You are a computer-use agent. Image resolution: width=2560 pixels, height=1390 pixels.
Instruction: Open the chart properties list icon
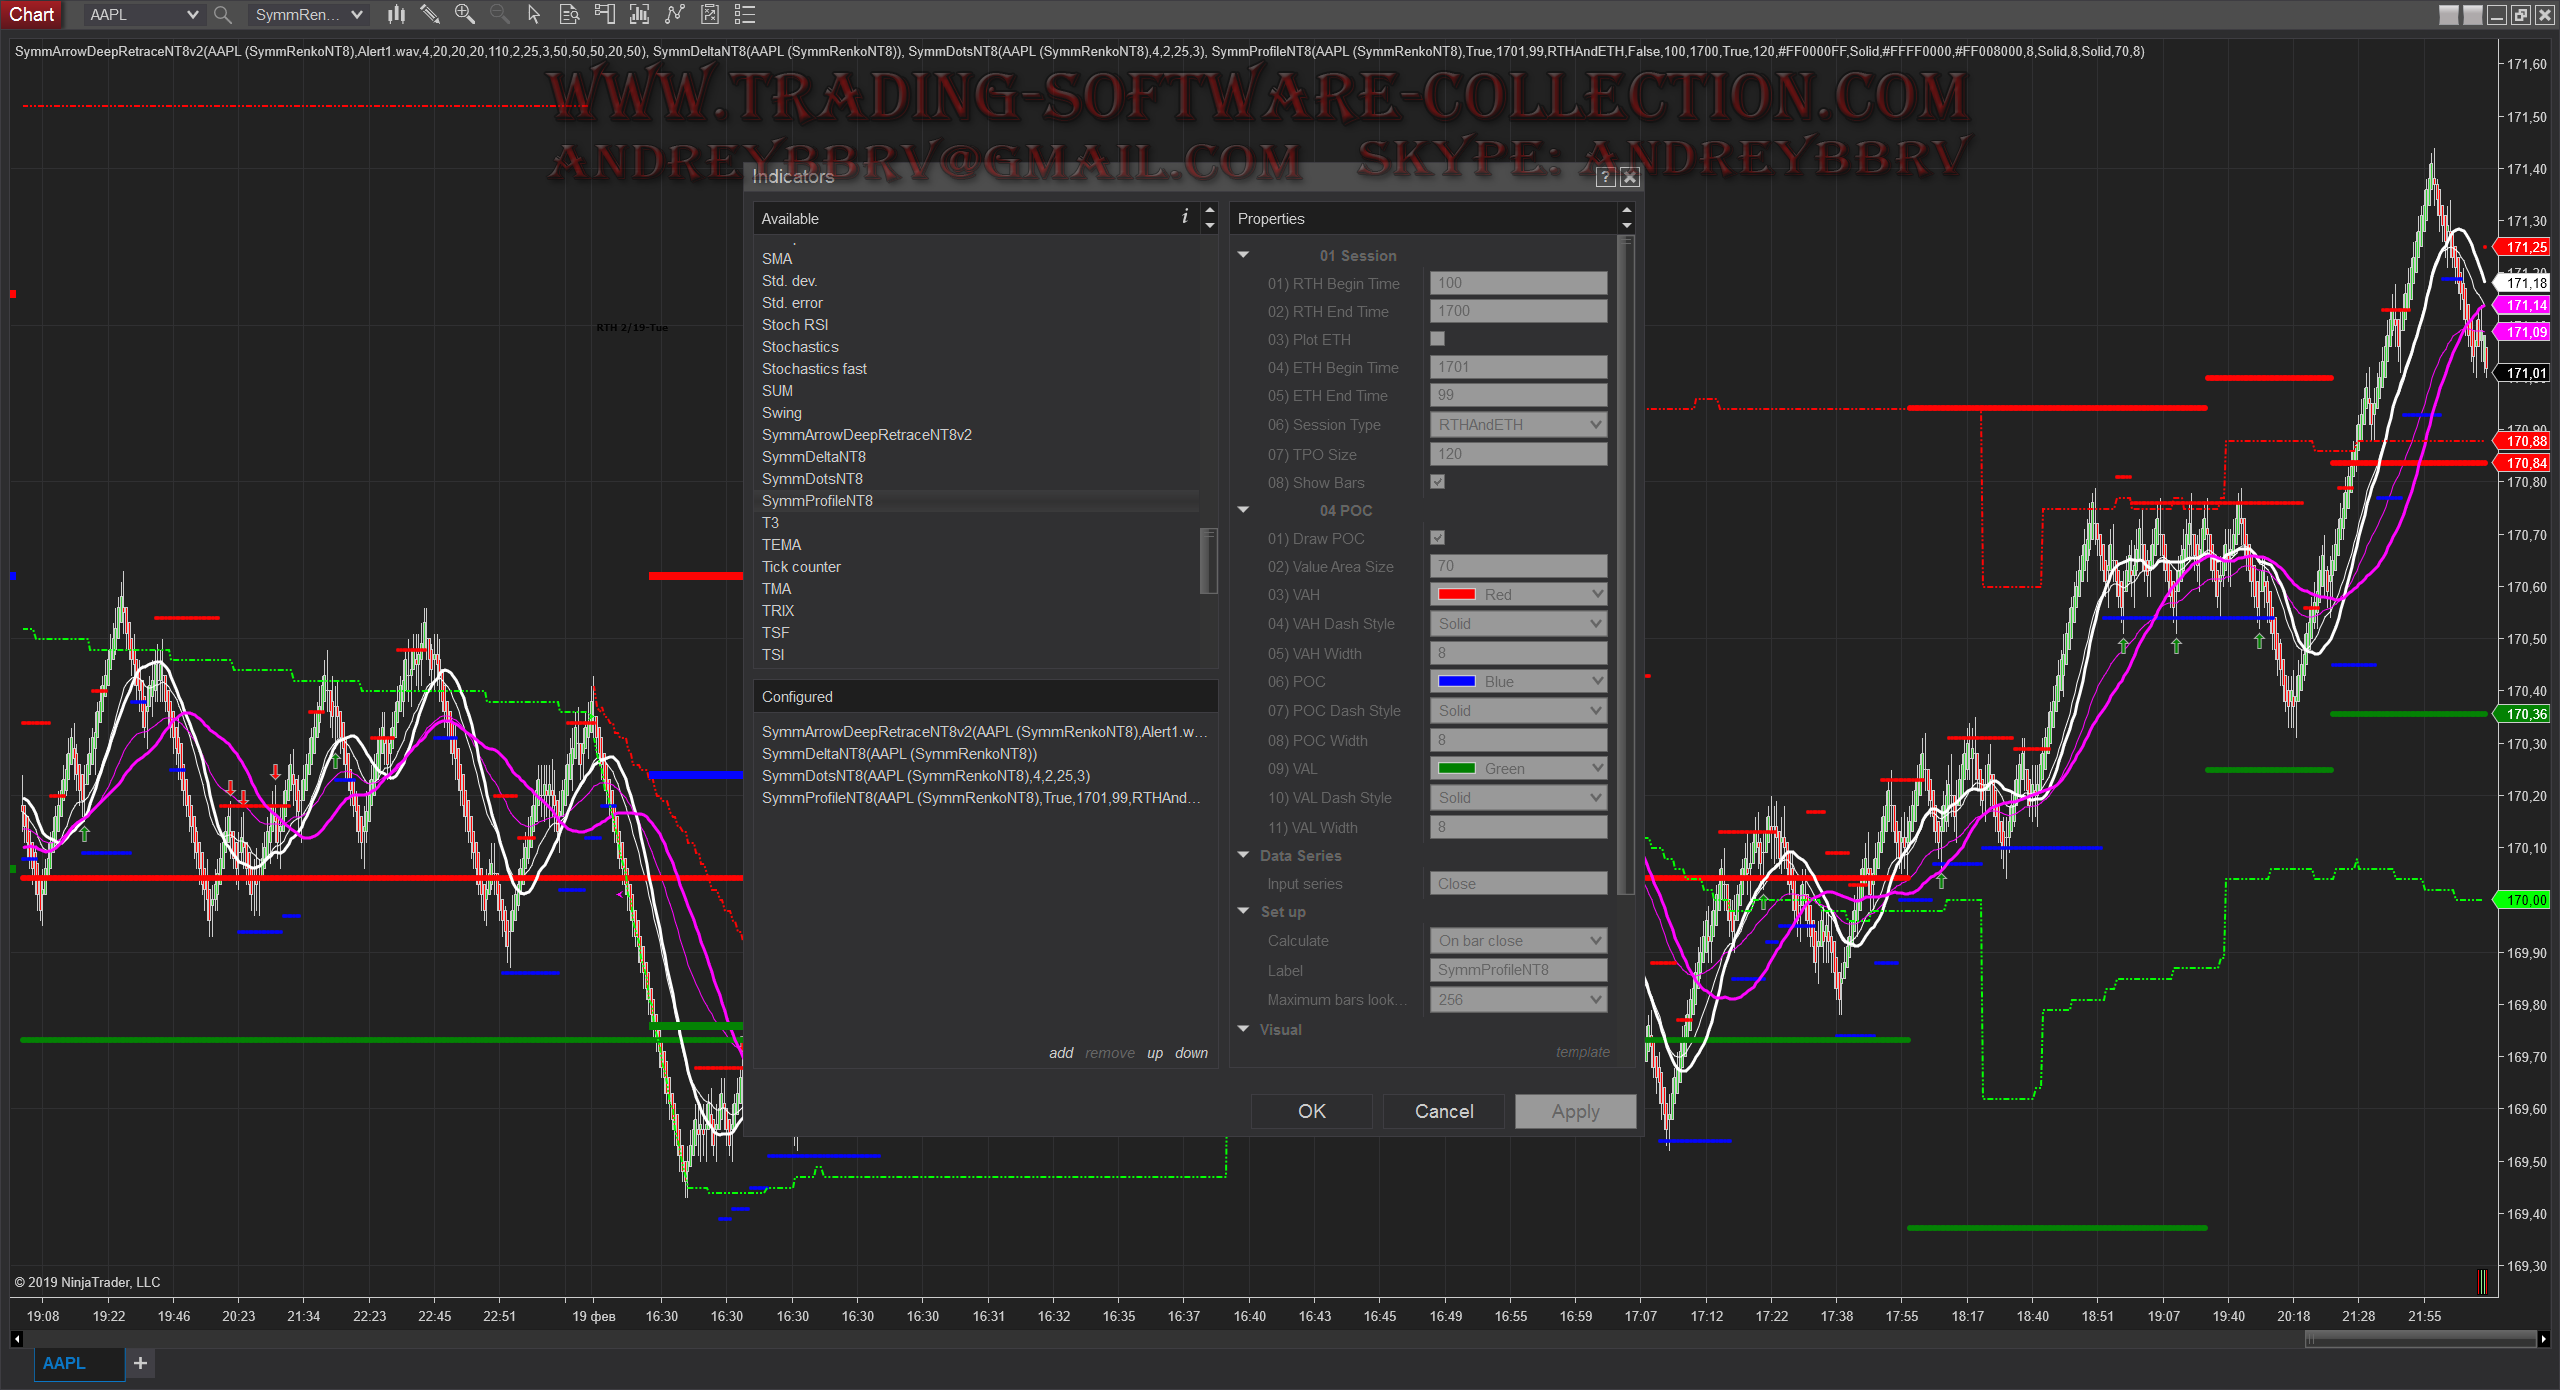coord(745,14)
